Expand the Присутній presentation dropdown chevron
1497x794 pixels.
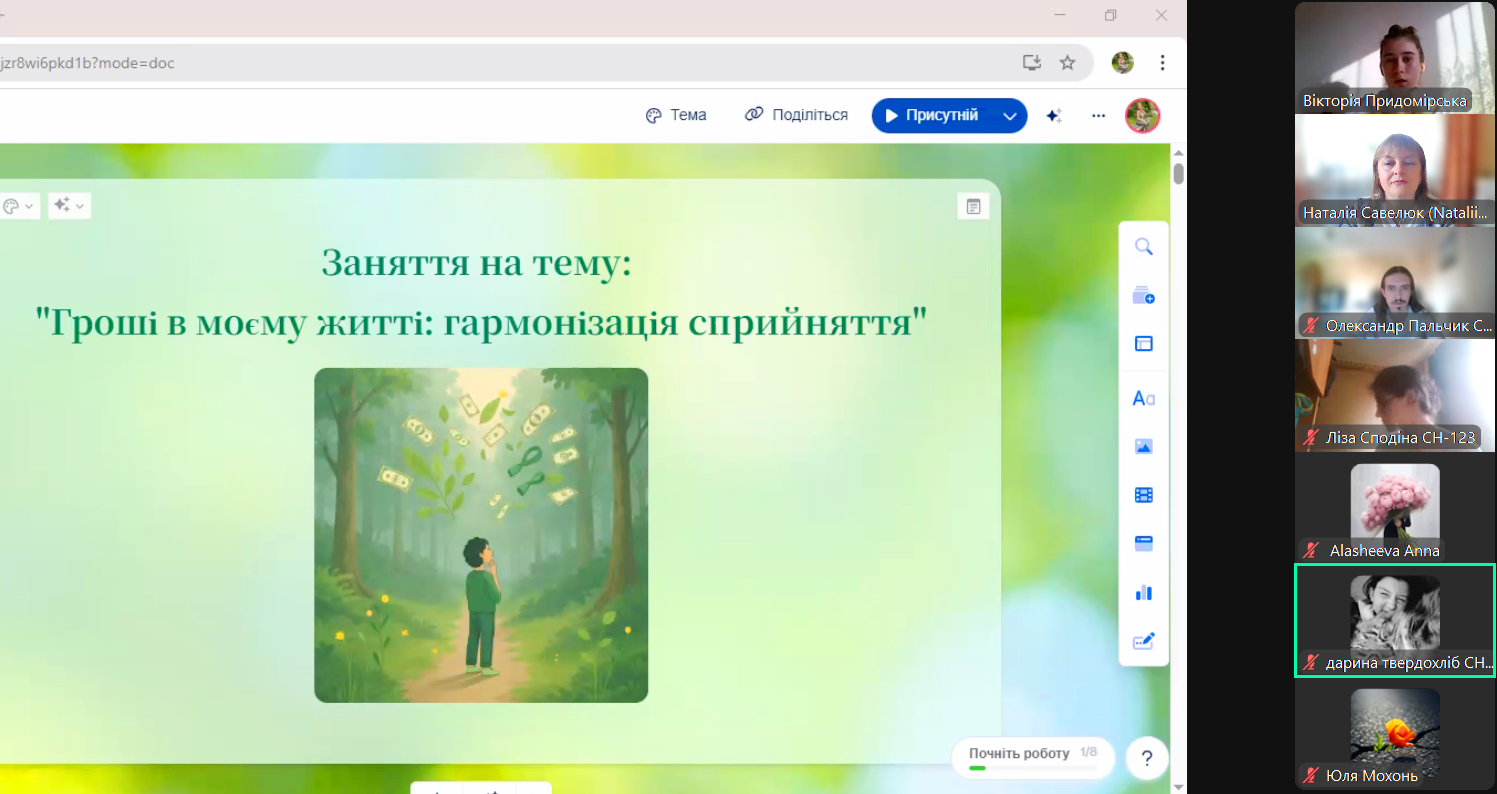pos(1010,115)
